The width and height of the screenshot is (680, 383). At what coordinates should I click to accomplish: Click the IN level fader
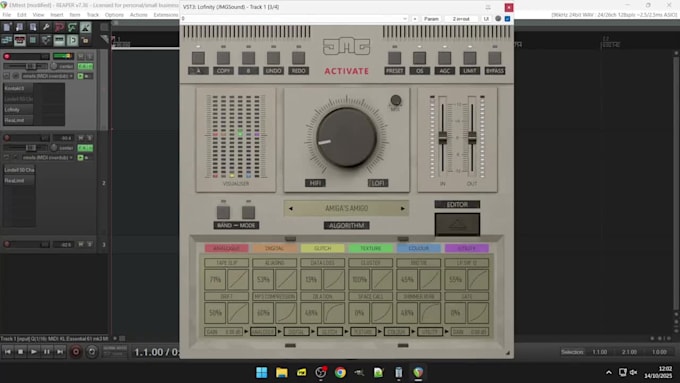[x=442, y=137]
